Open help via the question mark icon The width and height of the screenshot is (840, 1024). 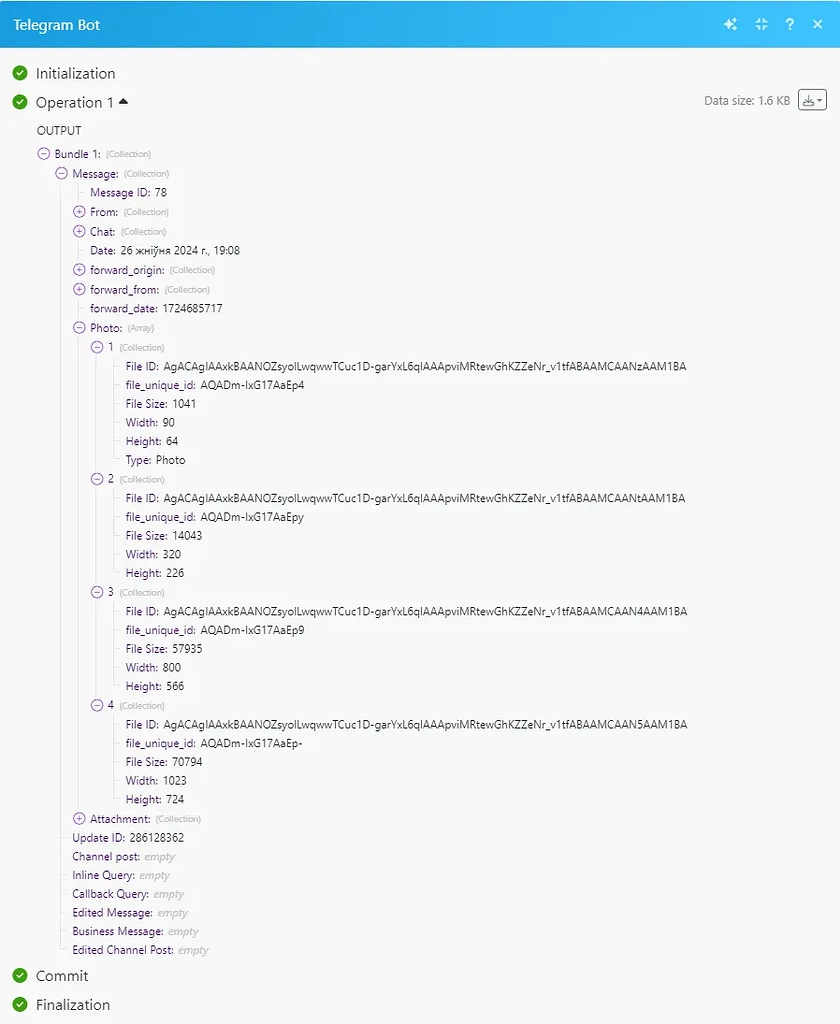tap(789, 23)
